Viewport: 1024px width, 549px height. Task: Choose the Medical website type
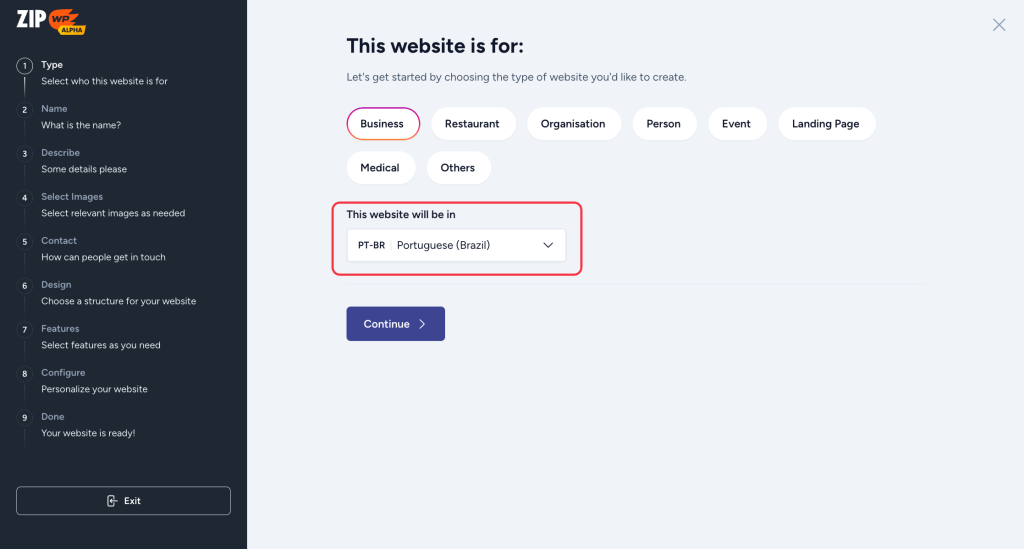[x=380, y=168]
